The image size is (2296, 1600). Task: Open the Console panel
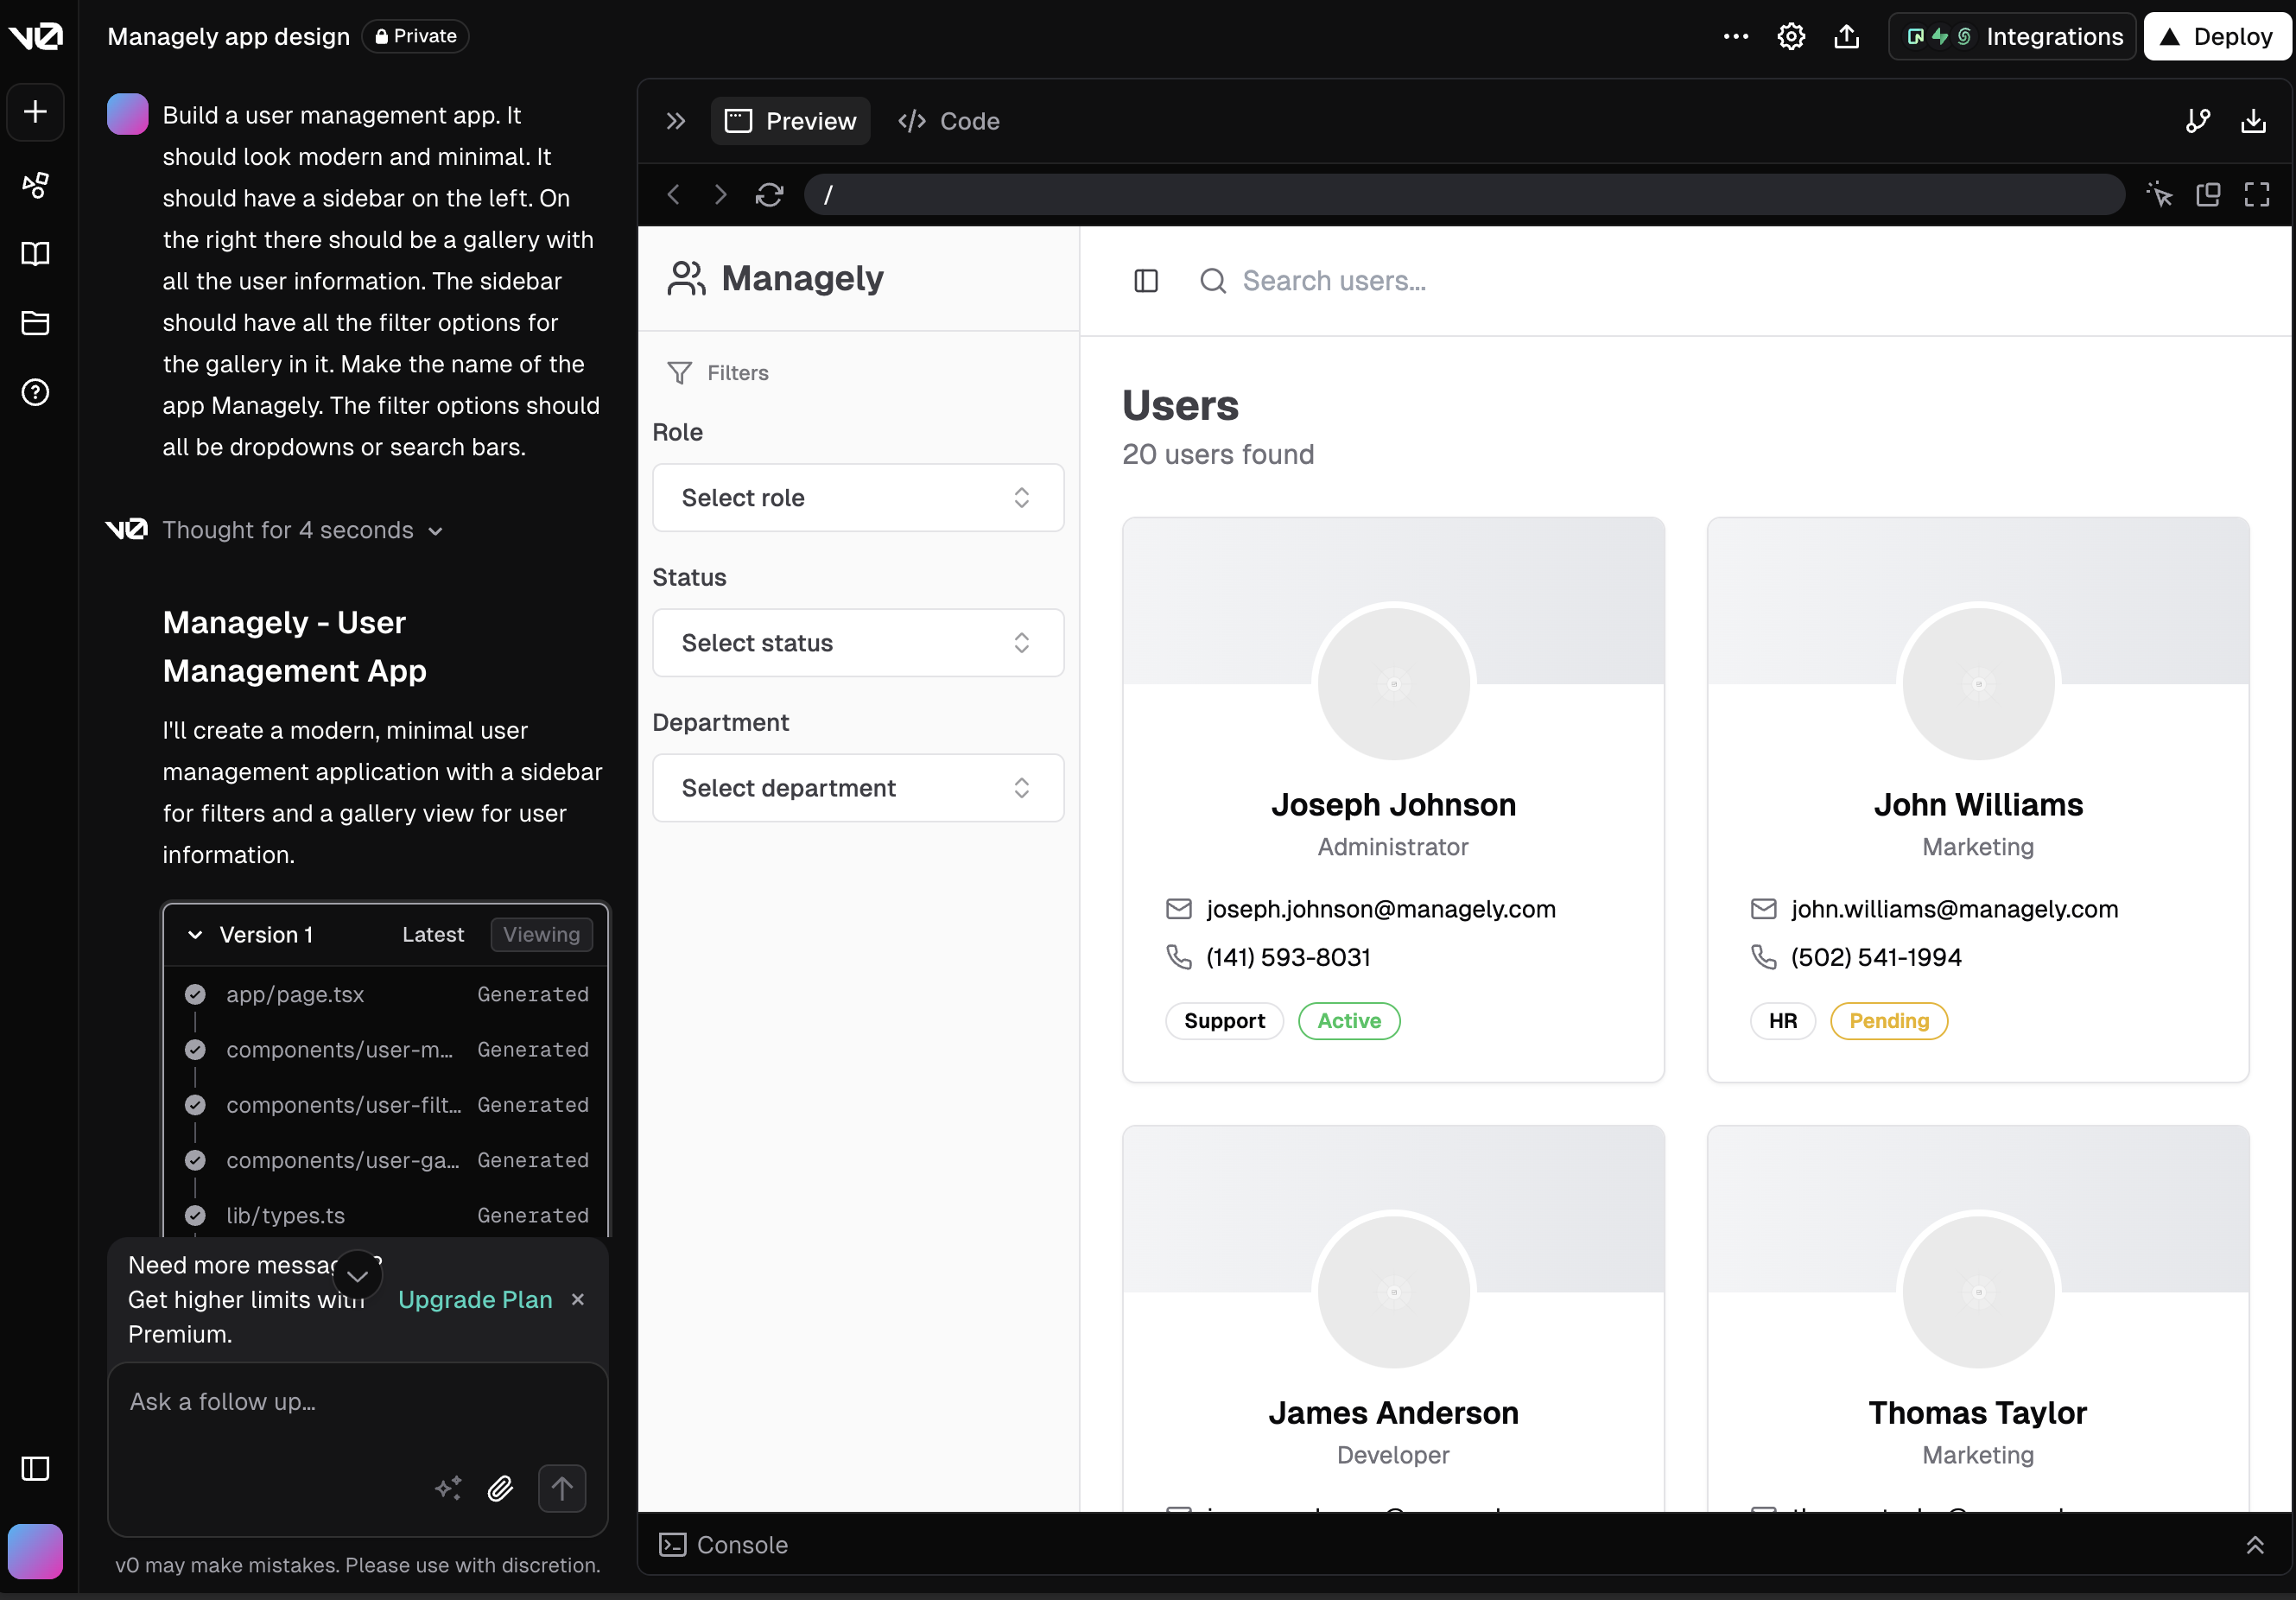coord(724,1545)
